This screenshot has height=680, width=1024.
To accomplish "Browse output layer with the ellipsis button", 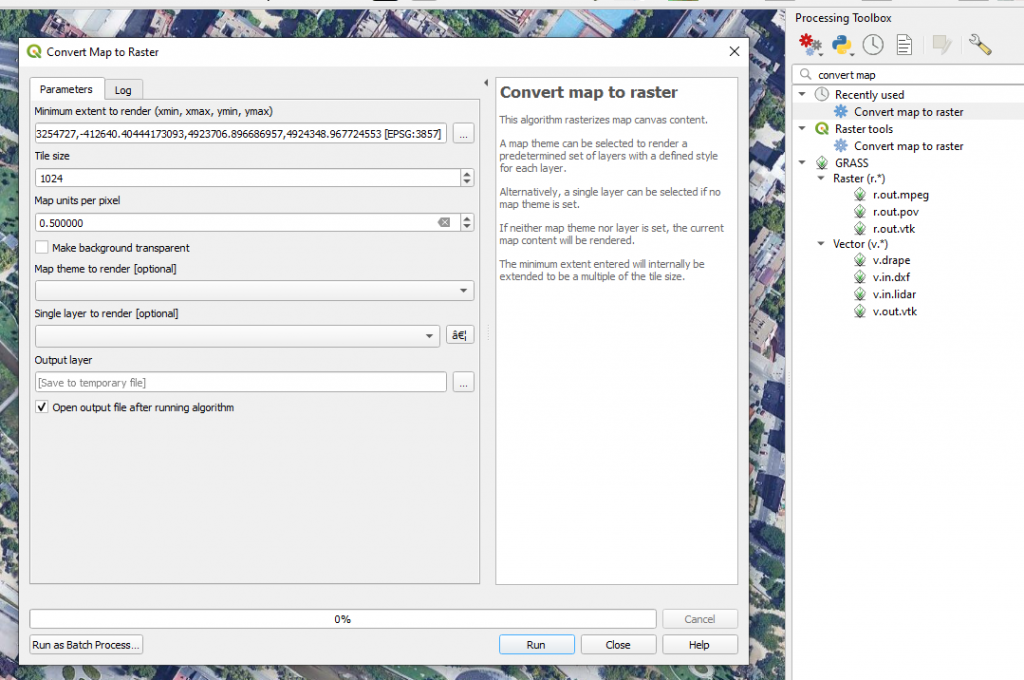I will coord(463,382).
